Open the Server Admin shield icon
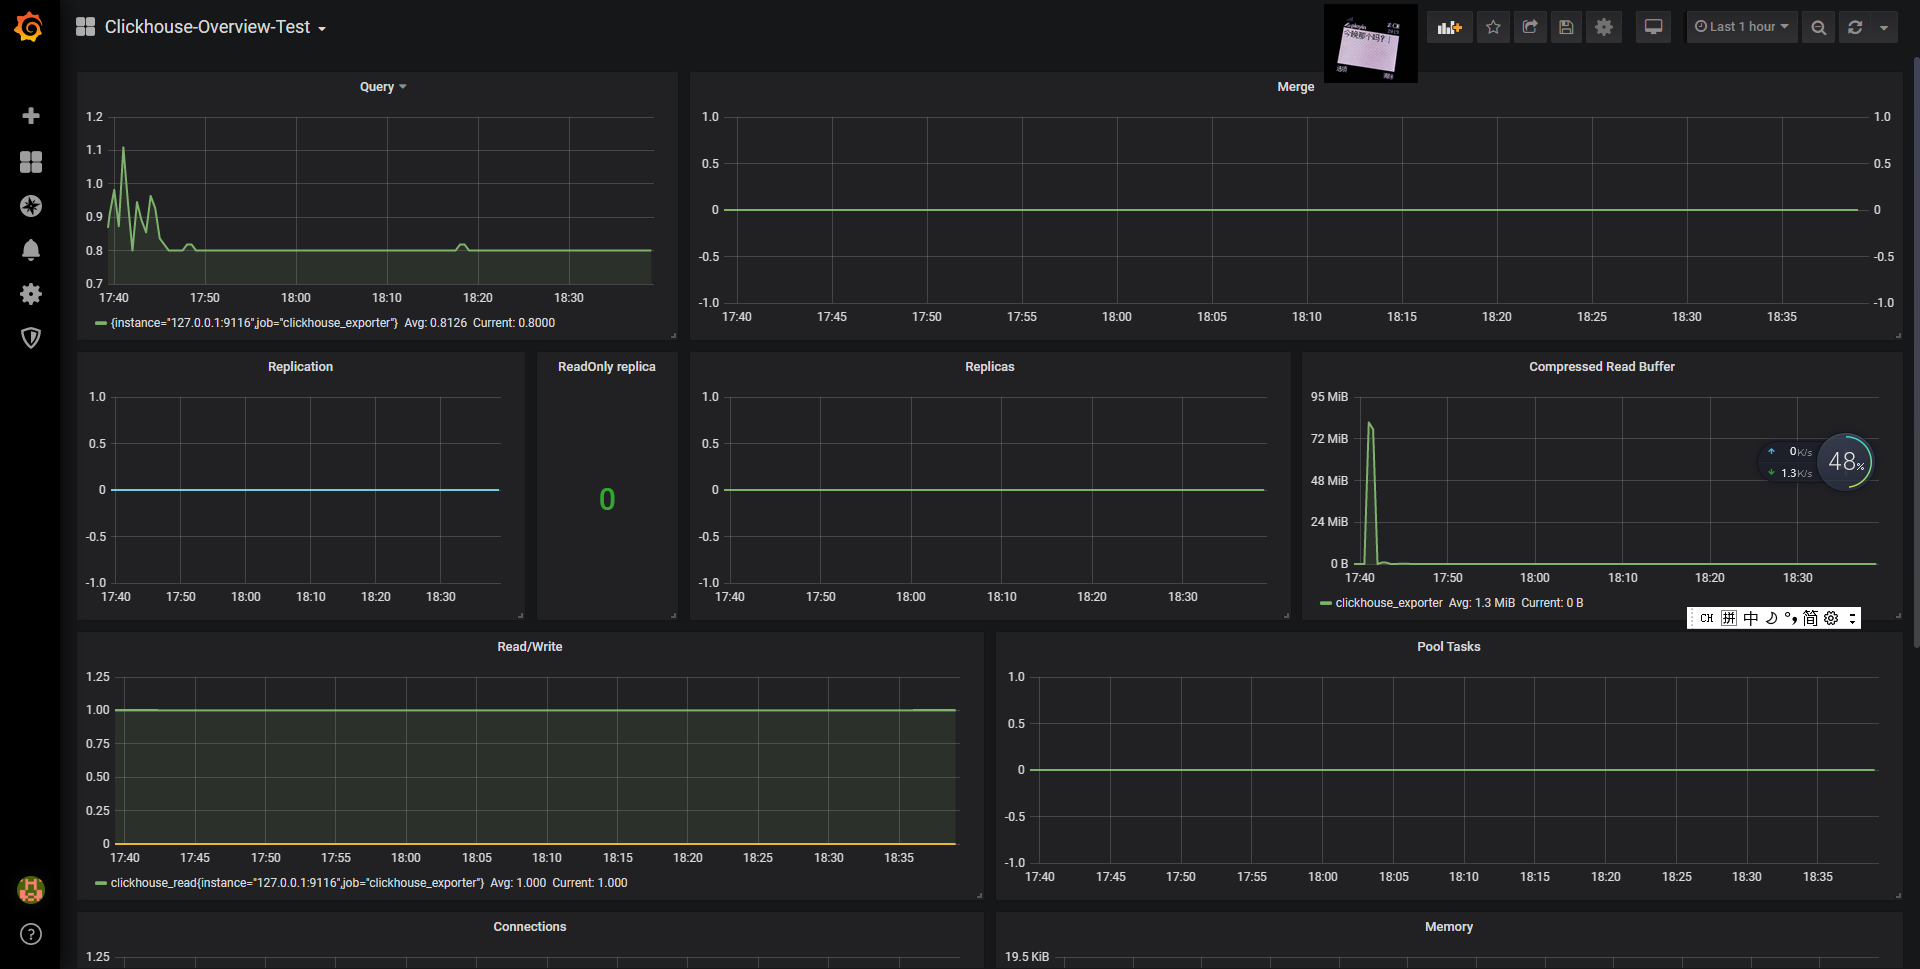Screen dimensions: 1920x969 pos(31,338)
